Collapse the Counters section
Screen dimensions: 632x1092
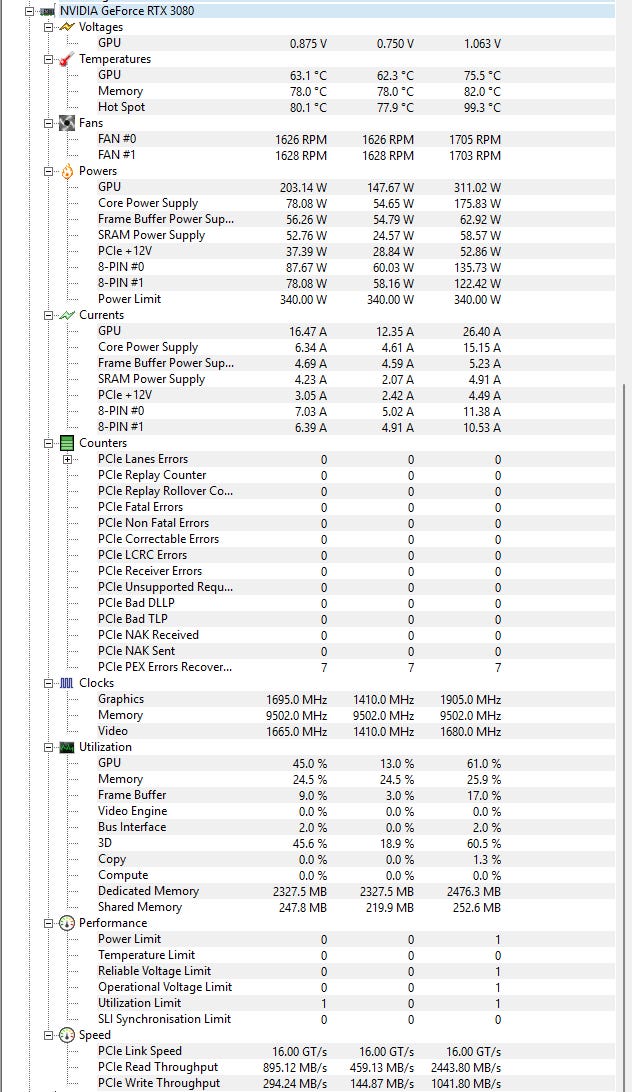pyautogui.click(x=48, y=444)
